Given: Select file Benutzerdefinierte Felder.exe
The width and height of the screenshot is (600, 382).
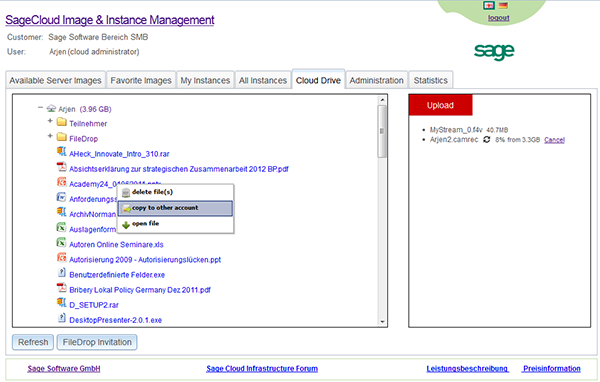Looking at the screenshot, I should pyautogui.click(x=117, y=274).
